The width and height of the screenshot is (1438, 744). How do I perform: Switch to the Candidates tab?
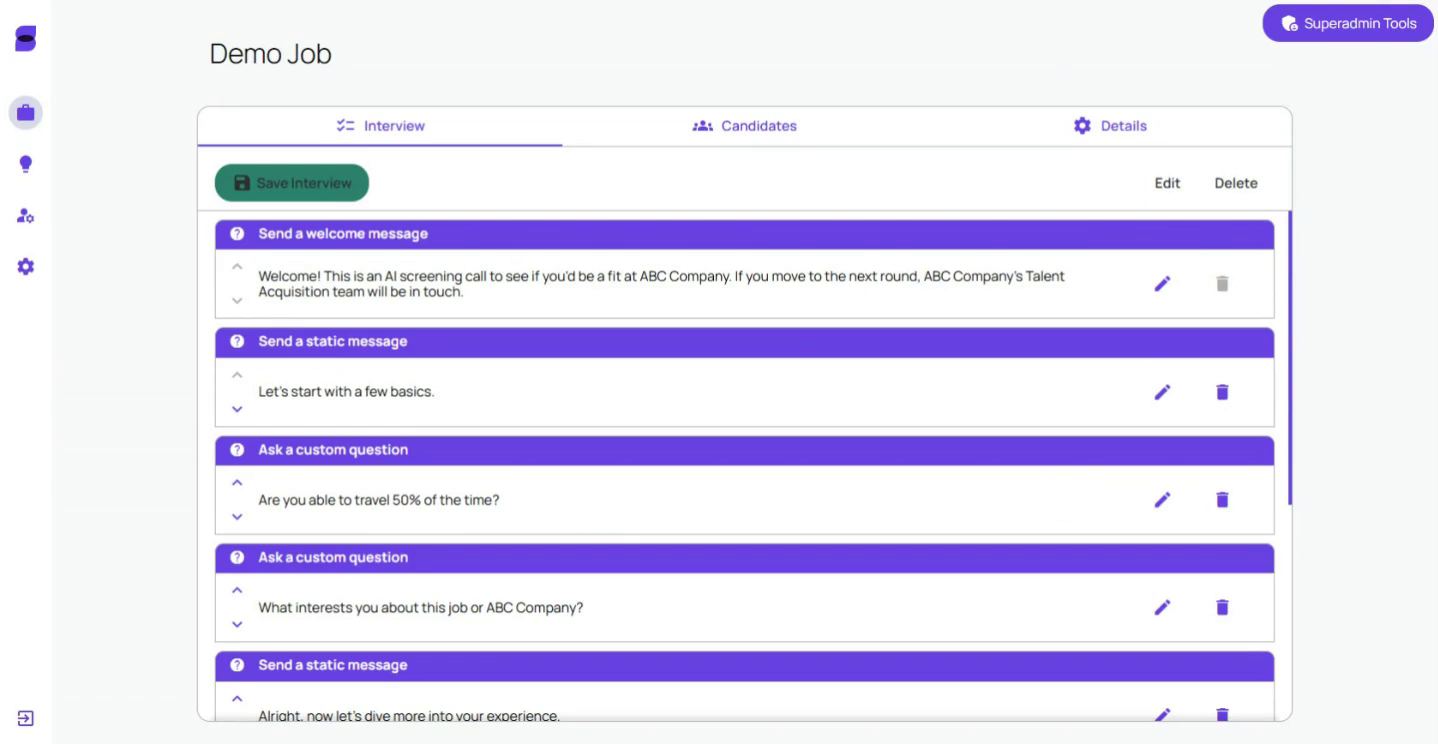pos(745,126)
